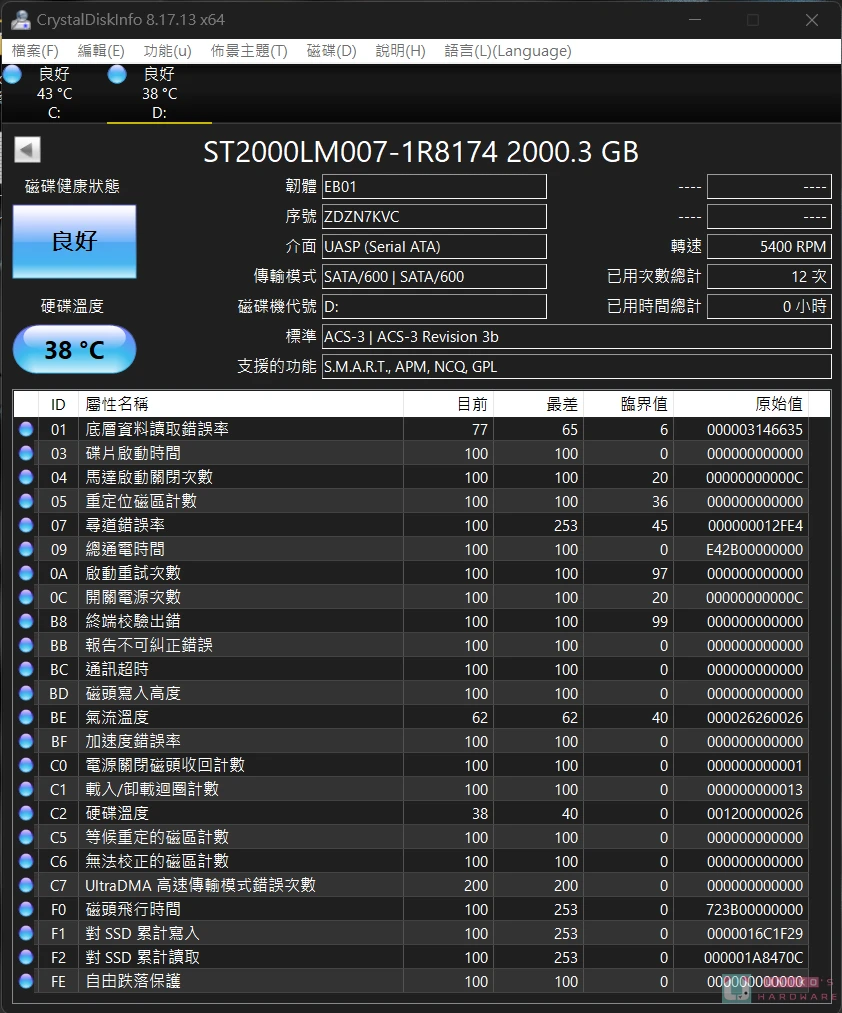
Task: Click raw value E42B00000000
Action: [755, 550]
